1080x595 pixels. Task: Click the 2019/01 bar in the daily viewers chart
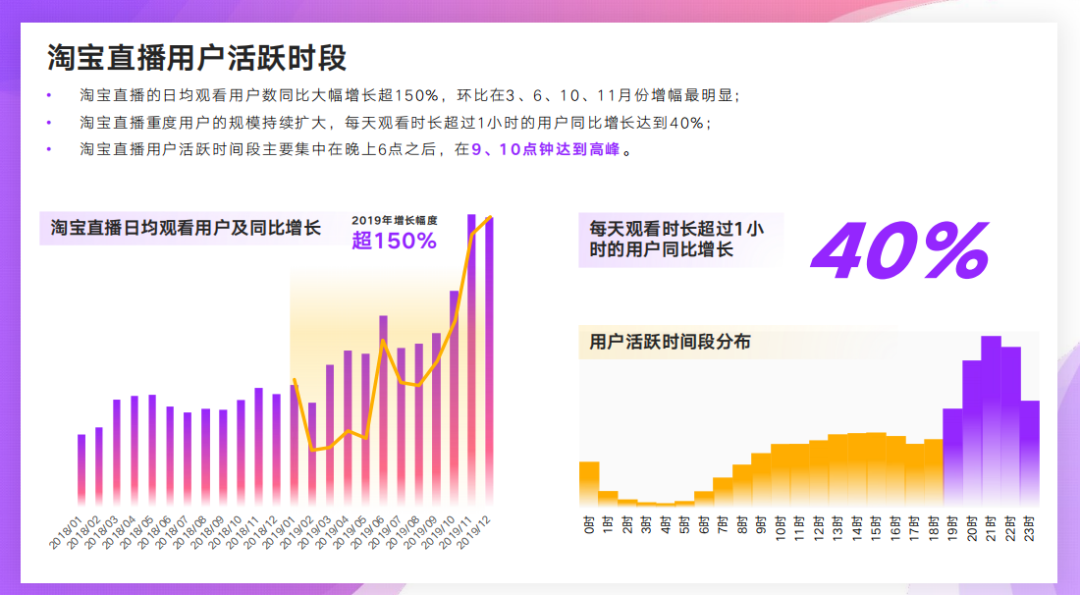294,445
